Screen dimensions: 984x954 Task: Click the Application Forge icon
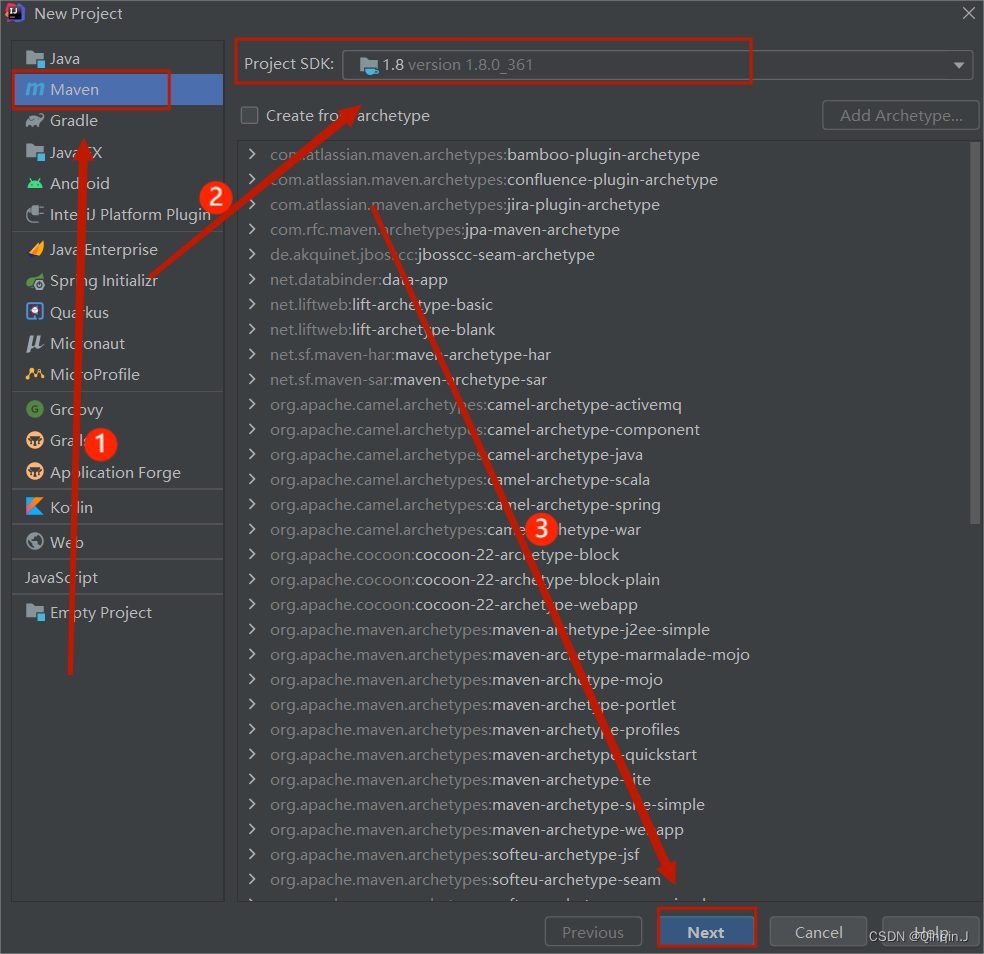click(x=35, y=471)
